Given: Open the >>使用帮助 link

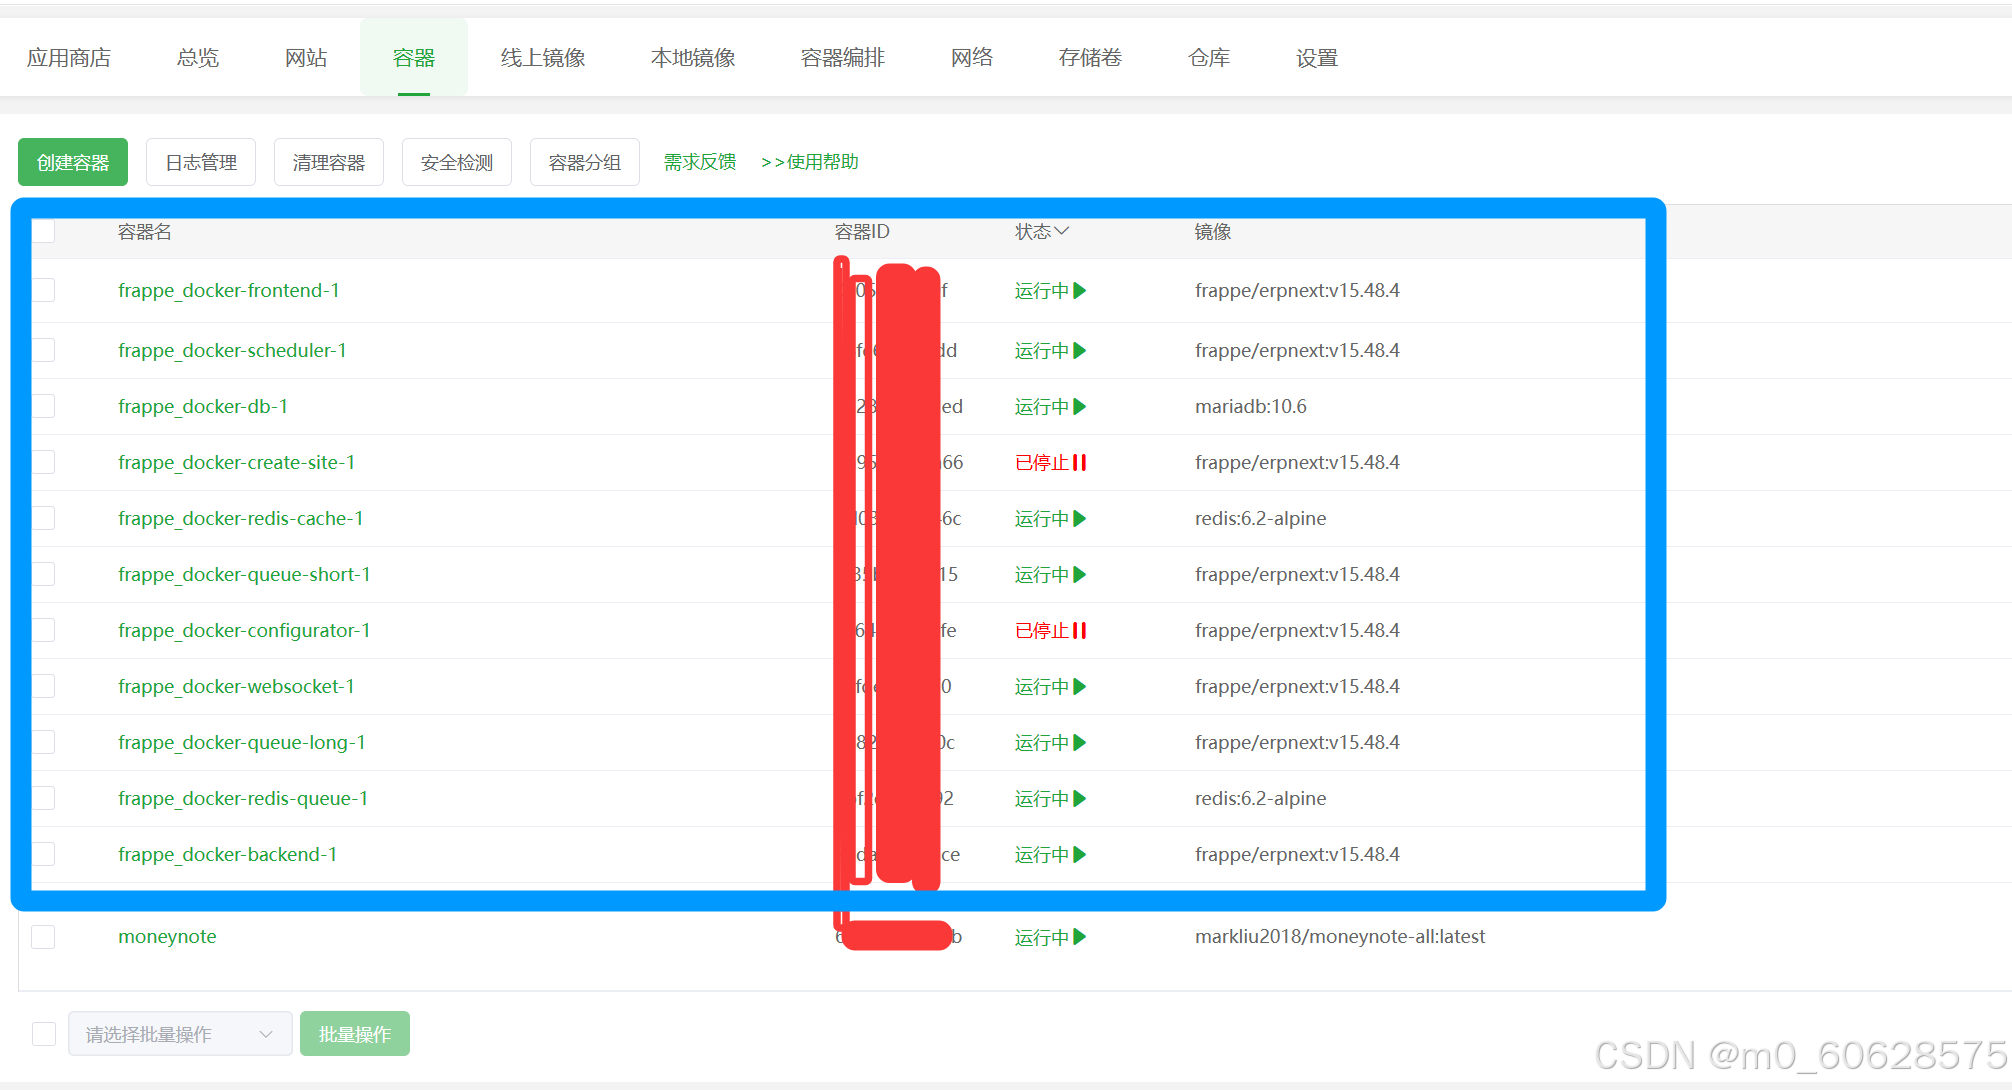Looking at the screenshot, I should 810,162.
